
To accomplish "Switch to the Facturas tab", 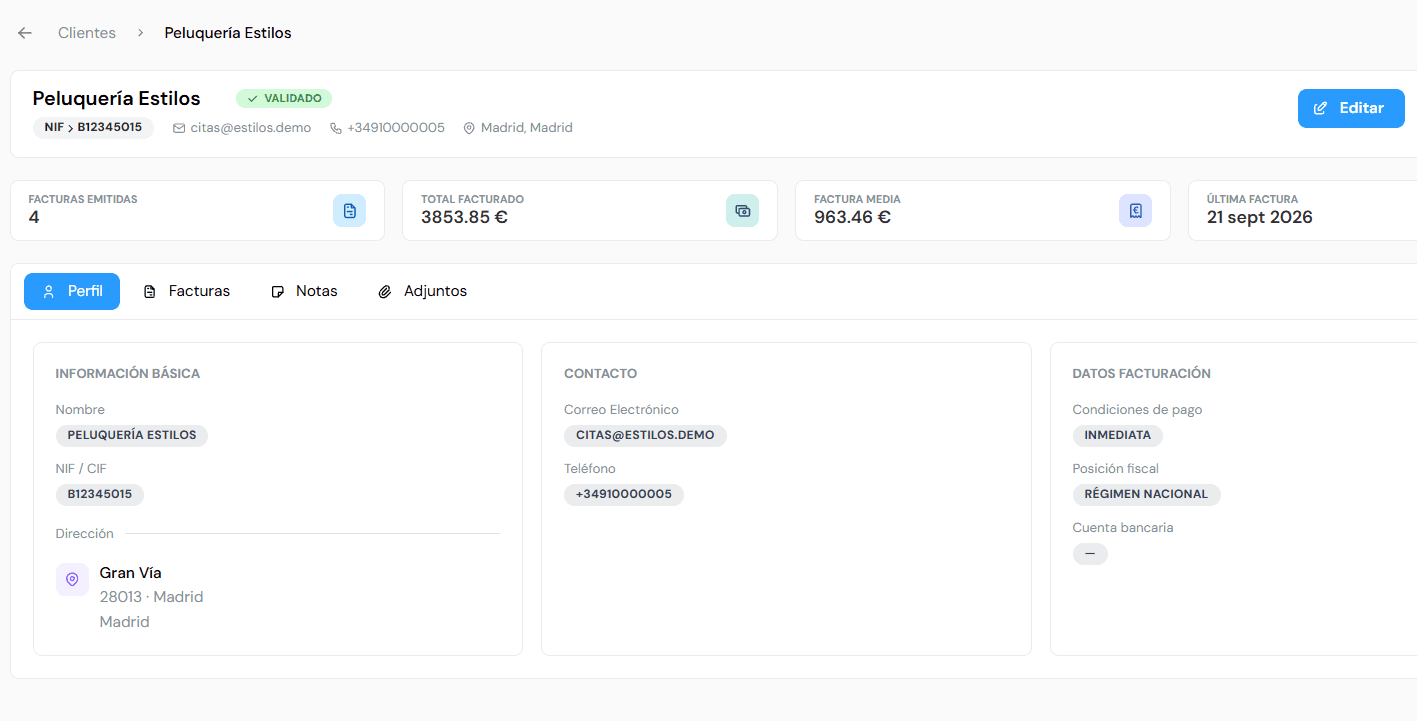I will click(x=187, y=291).
